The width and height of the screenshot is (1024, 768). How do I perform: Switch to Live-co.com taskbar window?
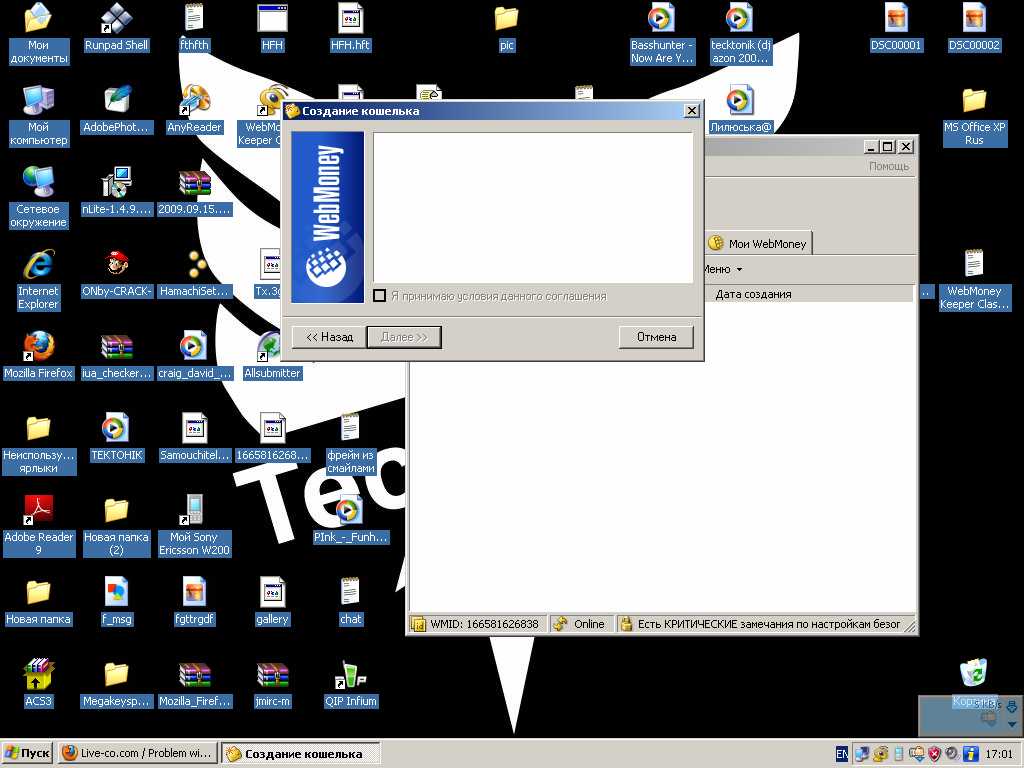click(x=137, y=753)
